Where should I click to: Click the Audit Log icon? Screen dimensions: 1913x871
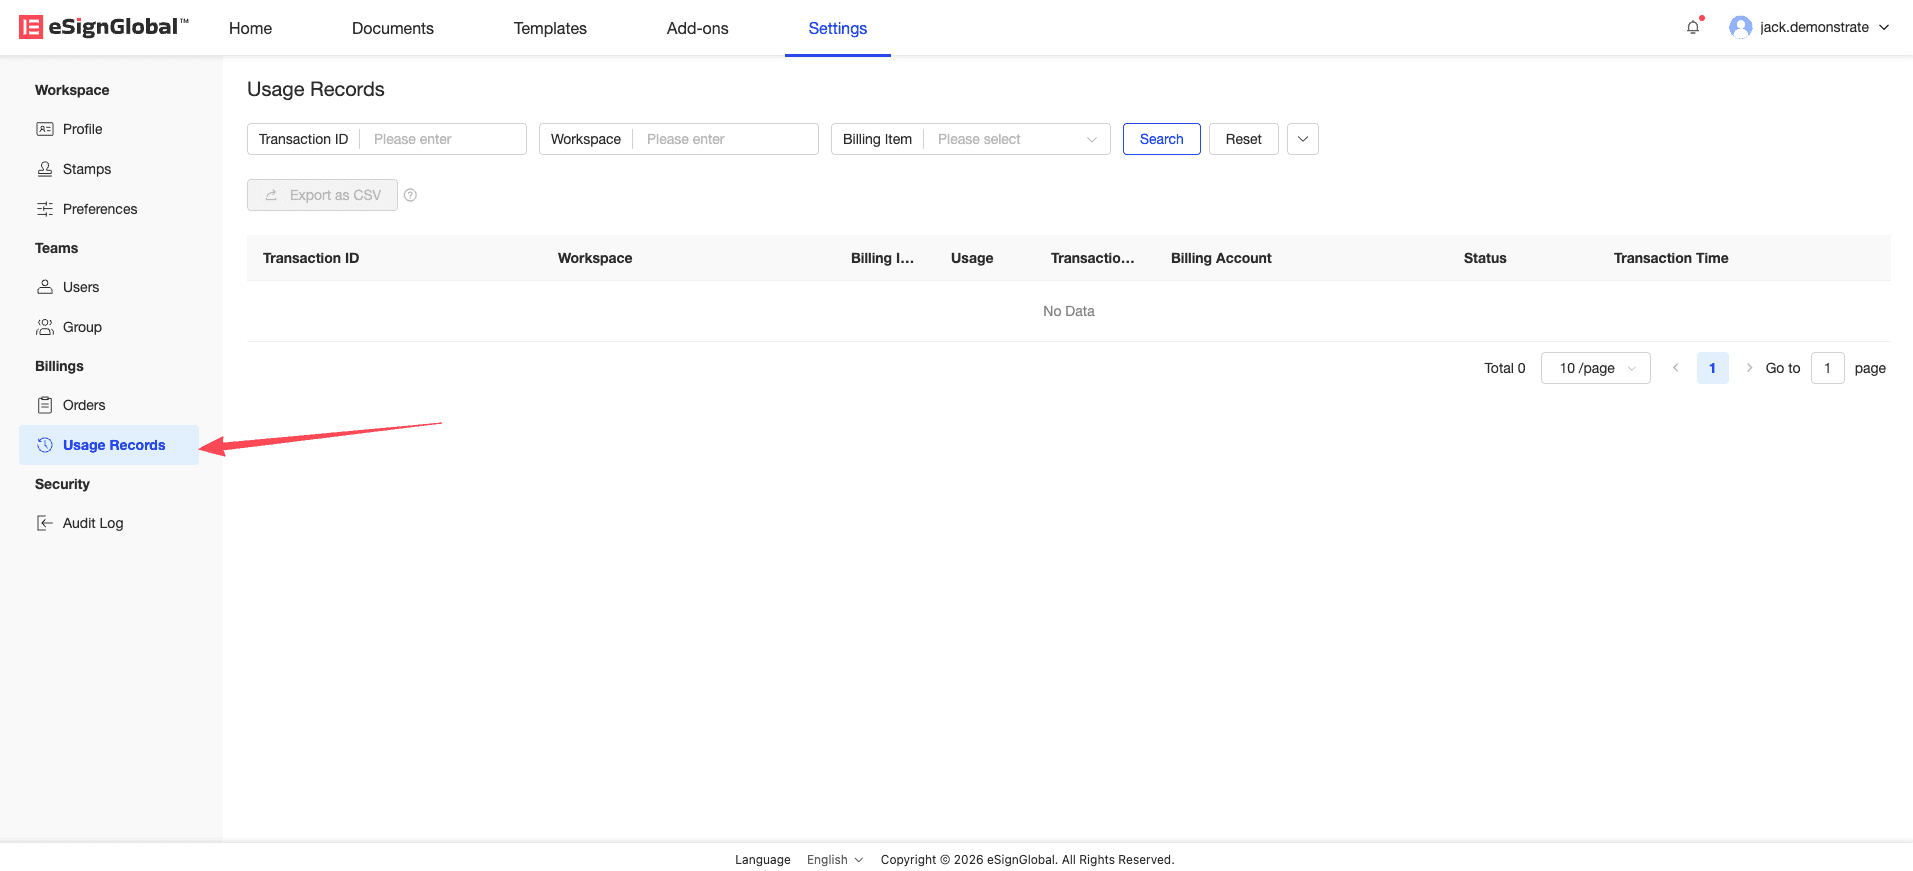[45, 523]
